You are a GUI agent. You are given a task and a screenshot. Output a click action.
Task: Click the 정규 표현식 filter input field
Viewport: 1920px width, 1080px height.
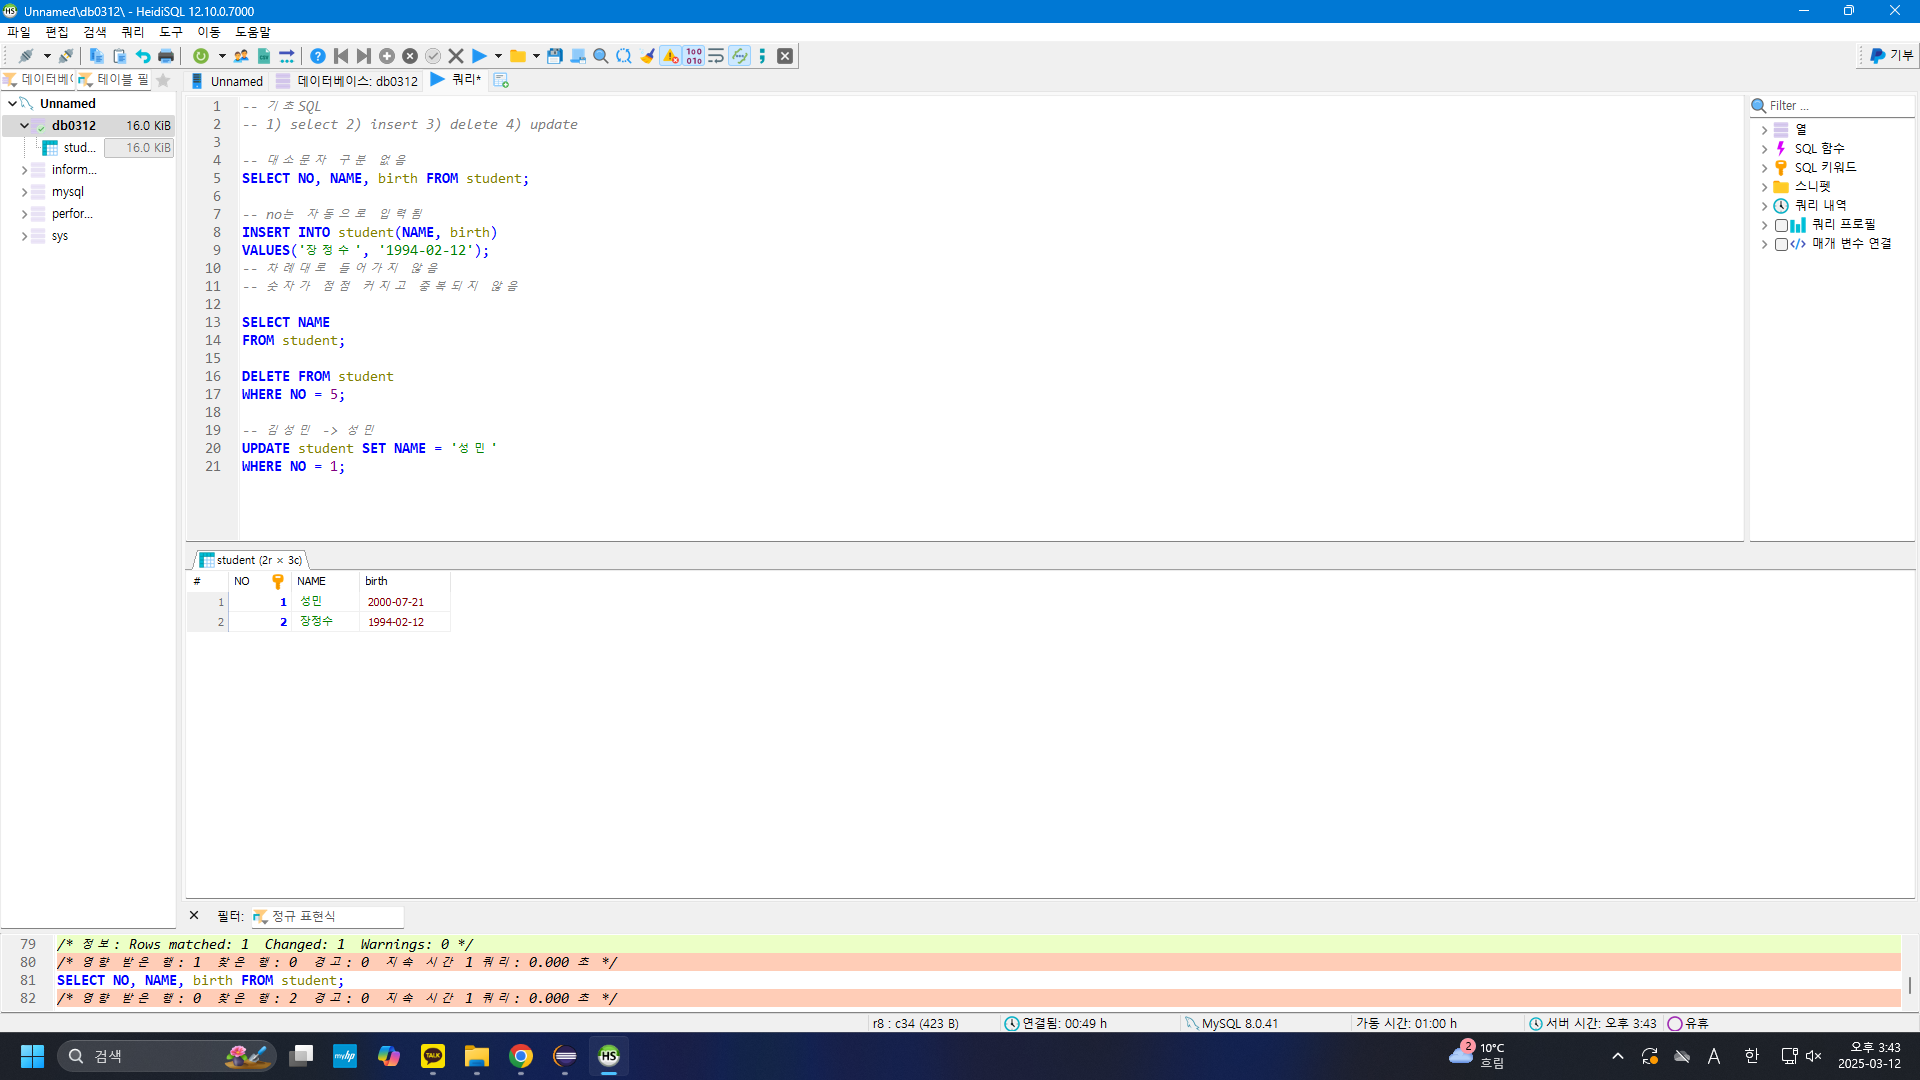coord(330,916)
